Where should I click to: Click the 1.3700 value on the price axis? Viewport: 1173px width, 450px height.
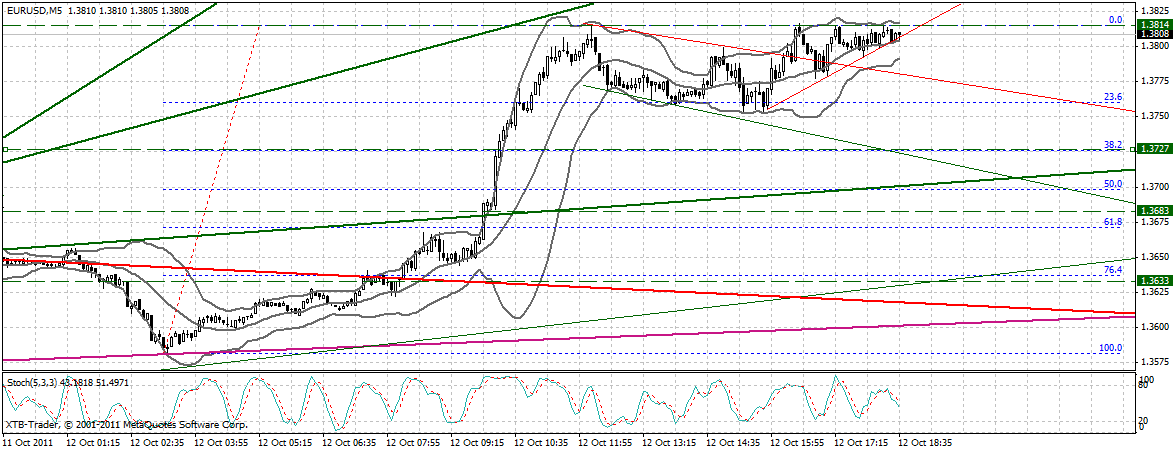(x=1153, y=185)
